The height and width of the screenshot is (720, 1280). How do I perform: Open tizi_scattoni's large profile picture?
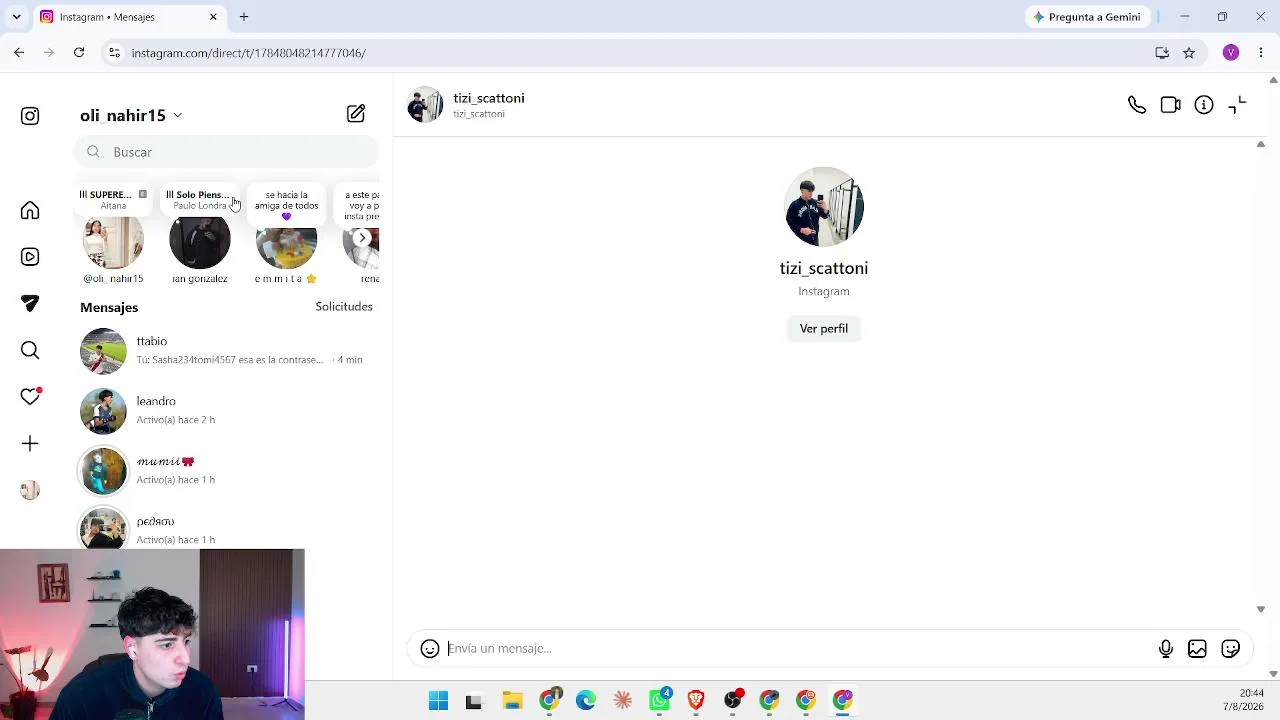coord(824,207)
